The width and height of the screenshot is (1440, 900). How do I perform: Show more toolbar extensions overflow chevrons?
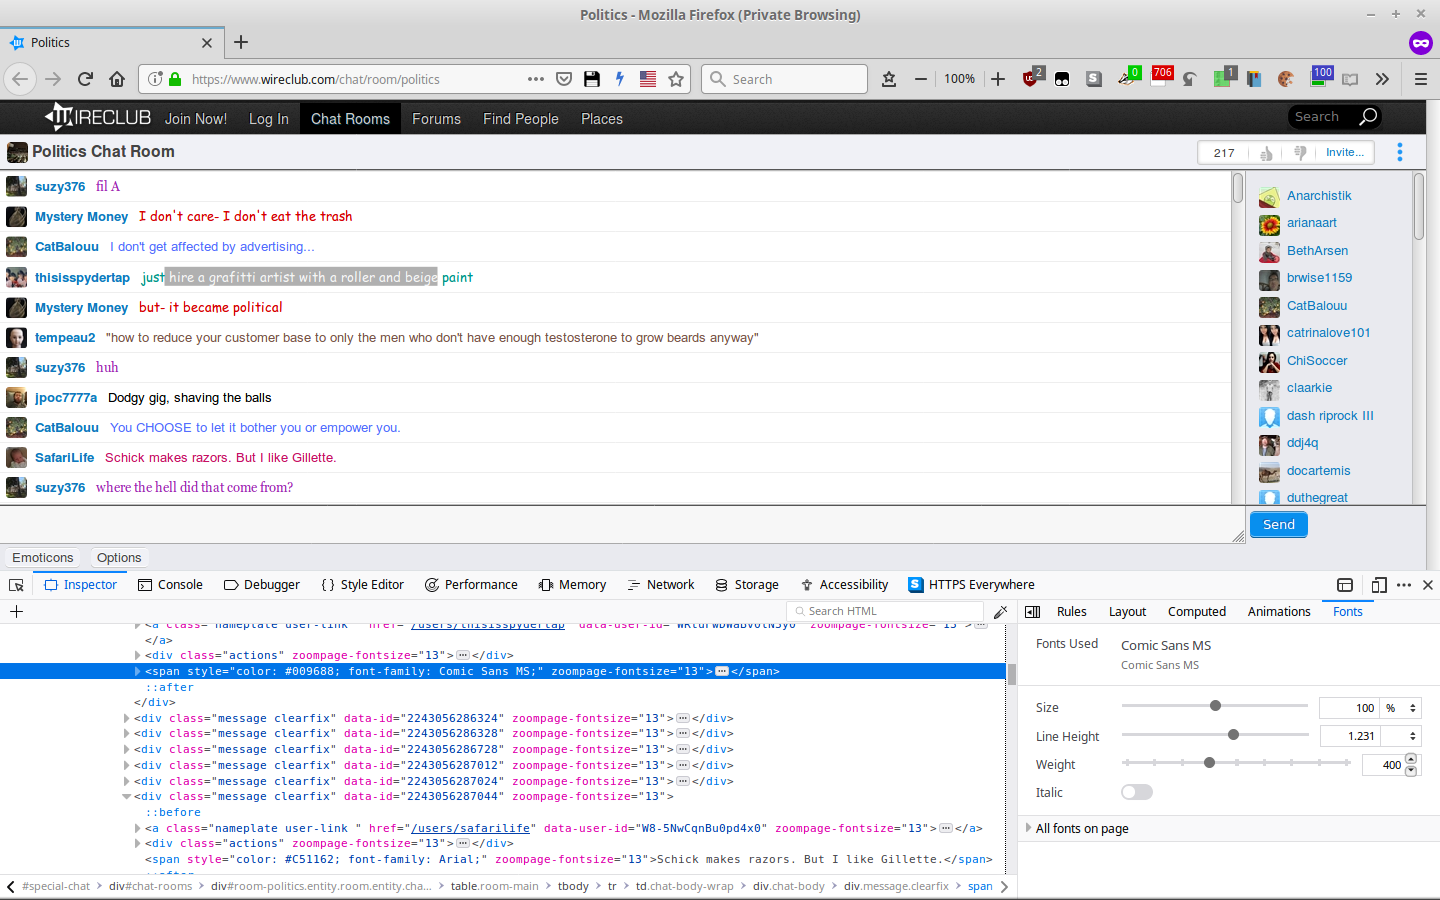tap(1382, 79)
